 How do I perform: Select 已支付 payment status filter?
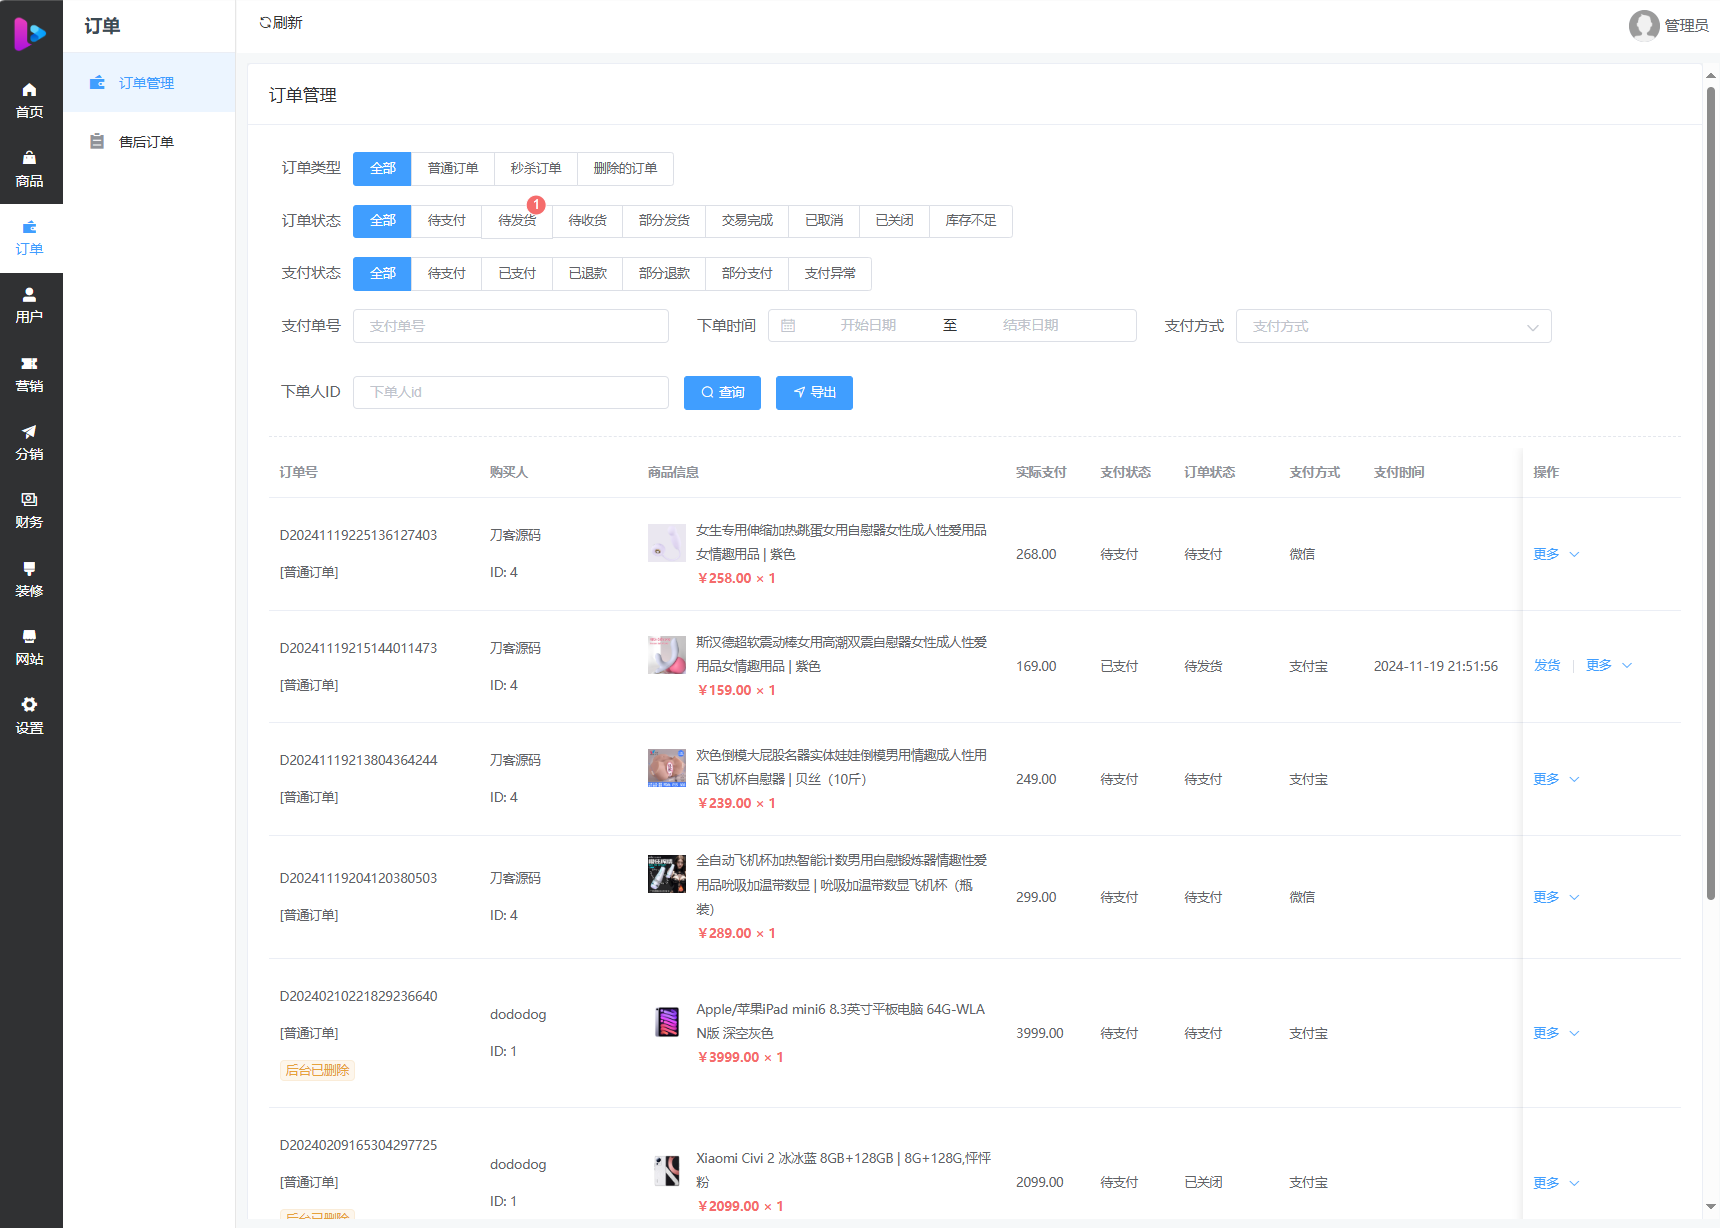tap(517, 274)
